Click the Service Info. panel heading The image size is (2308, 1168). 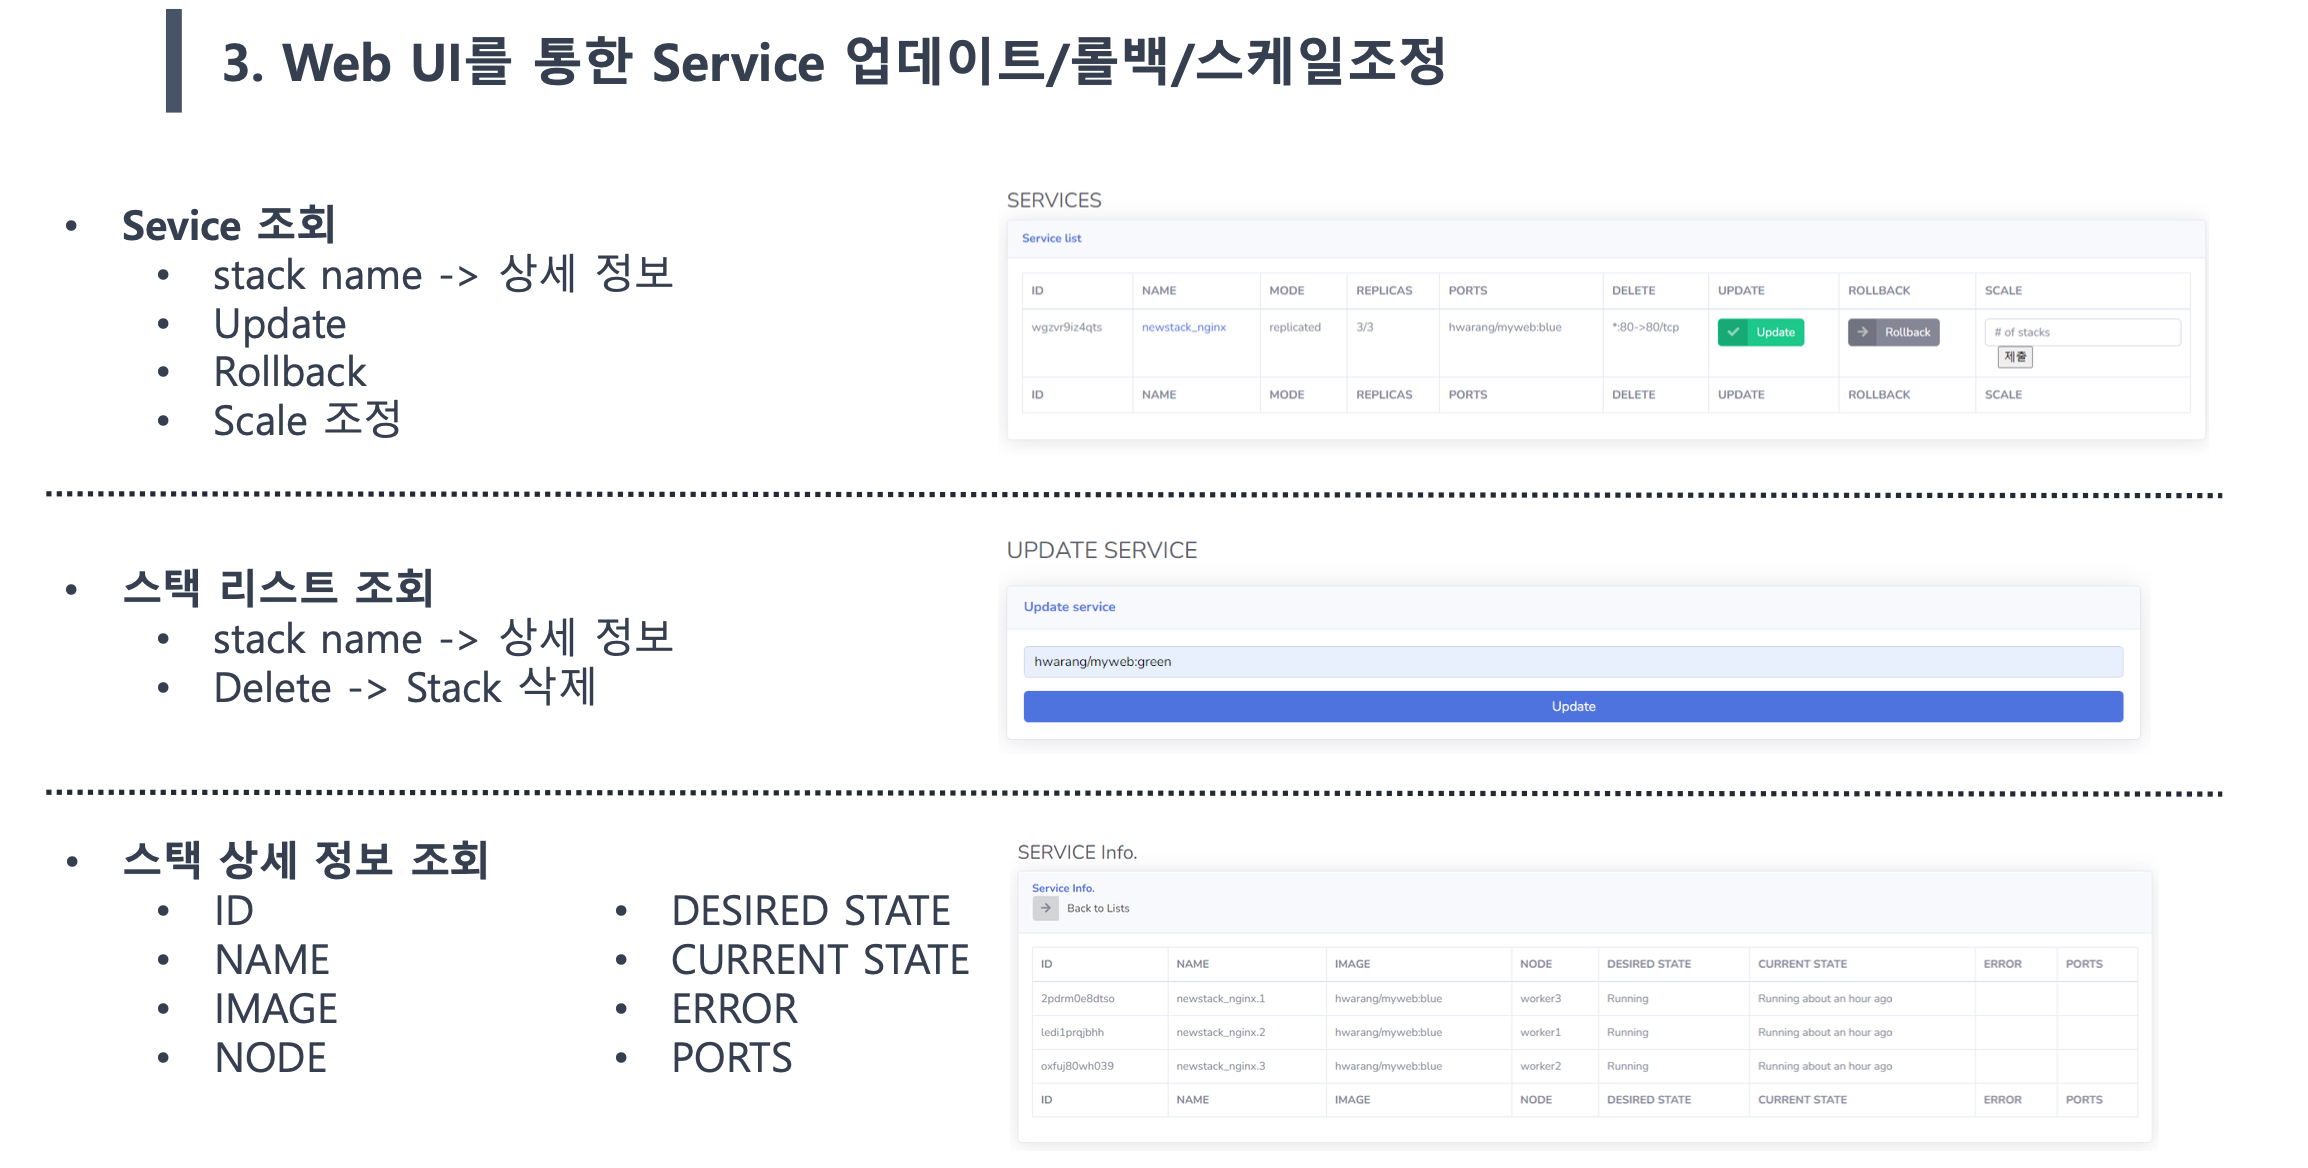(1062, 888)
